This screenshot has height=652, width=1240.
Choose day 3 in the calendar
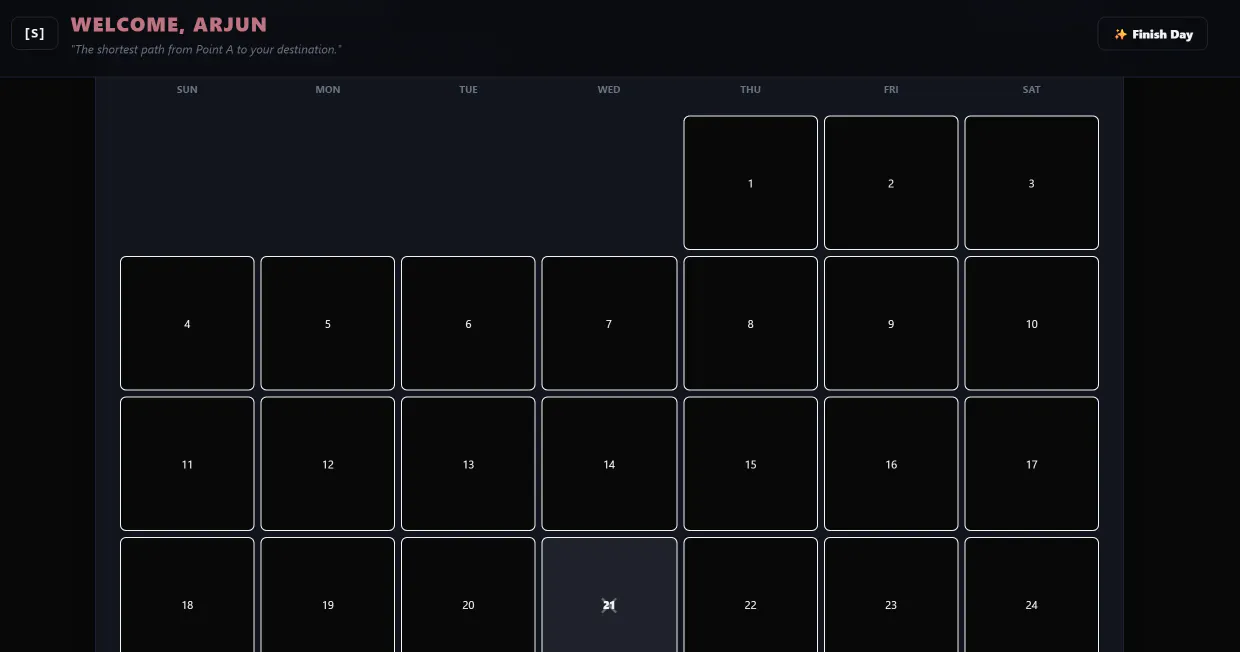[x=1032, y=183]
